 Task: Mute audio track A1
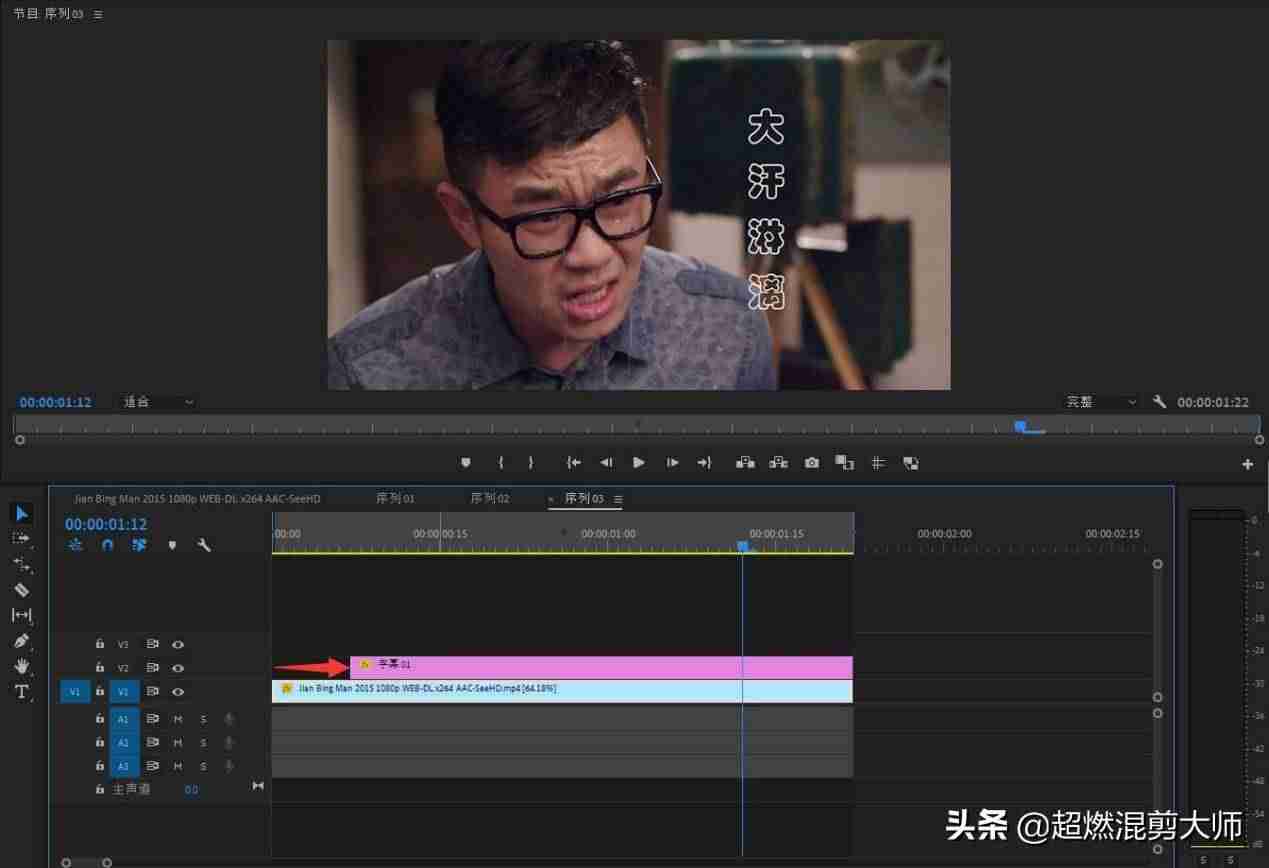coord(178,719)
